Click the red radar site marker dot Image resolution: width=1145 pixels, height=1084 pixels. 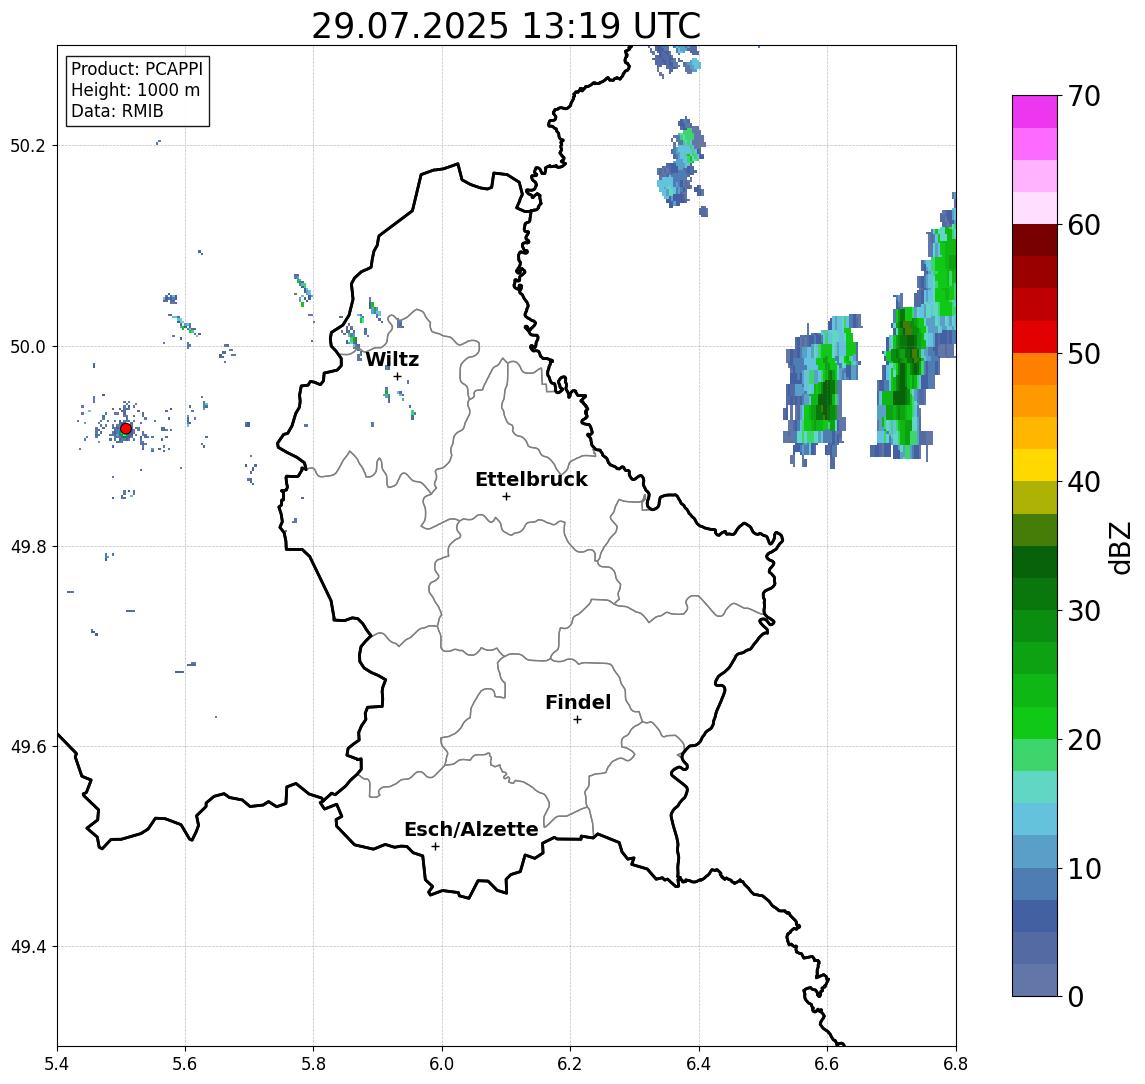click(x=126, y=429)
